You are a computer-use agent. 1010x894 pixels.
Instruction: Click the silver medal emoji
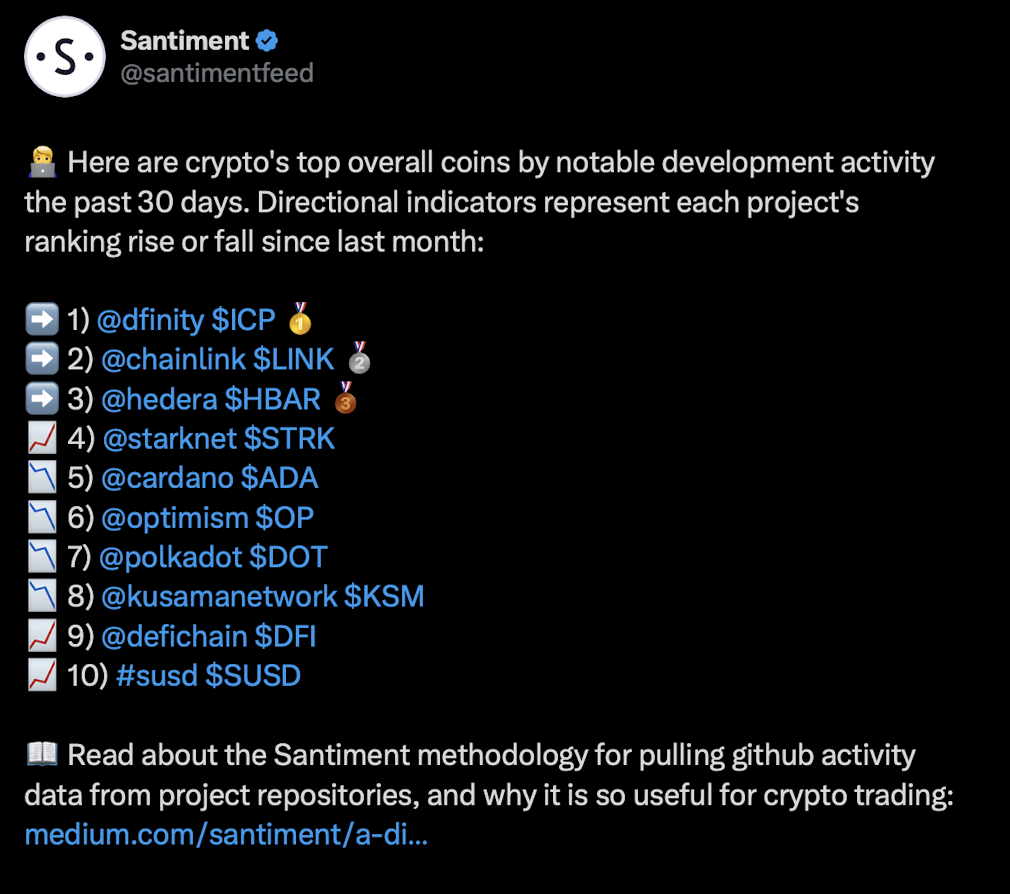coord(359,358)
